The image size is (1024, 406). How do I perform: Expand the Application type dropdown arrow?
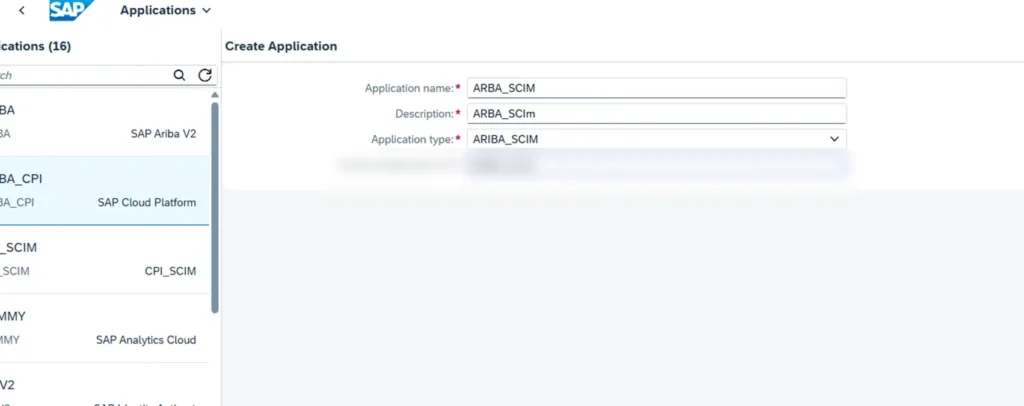pyautogui.click(x=835, y=140)
